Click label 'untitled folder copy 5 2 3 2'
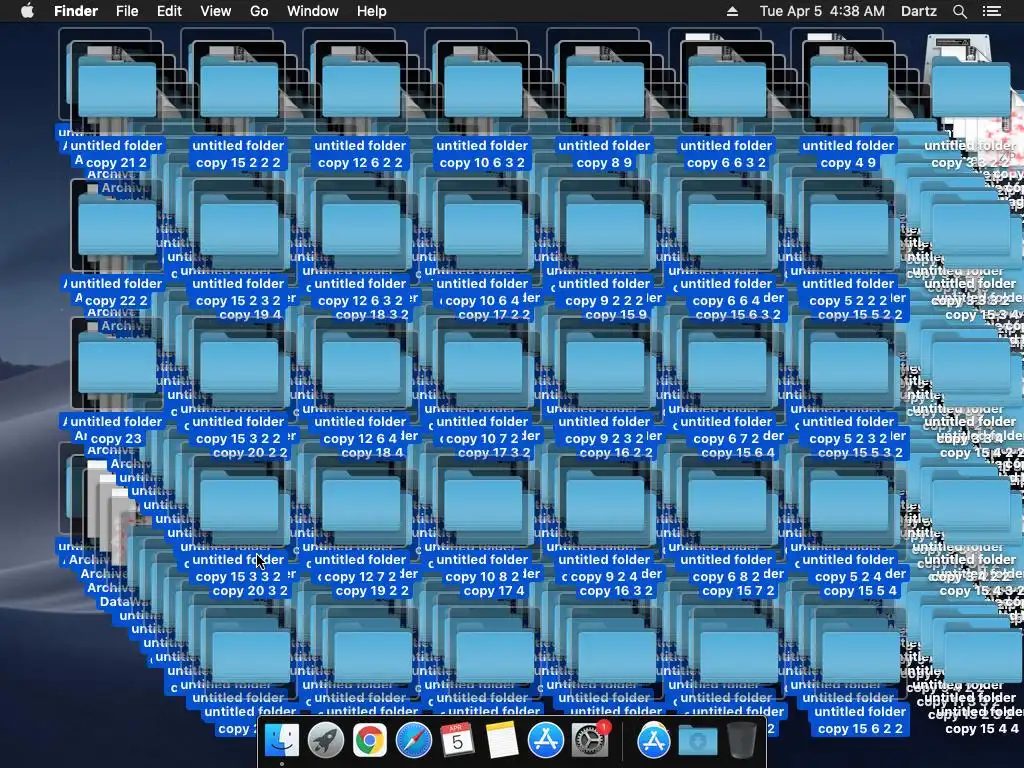Screen dimensions: 1024x768 tap(848, 430)
